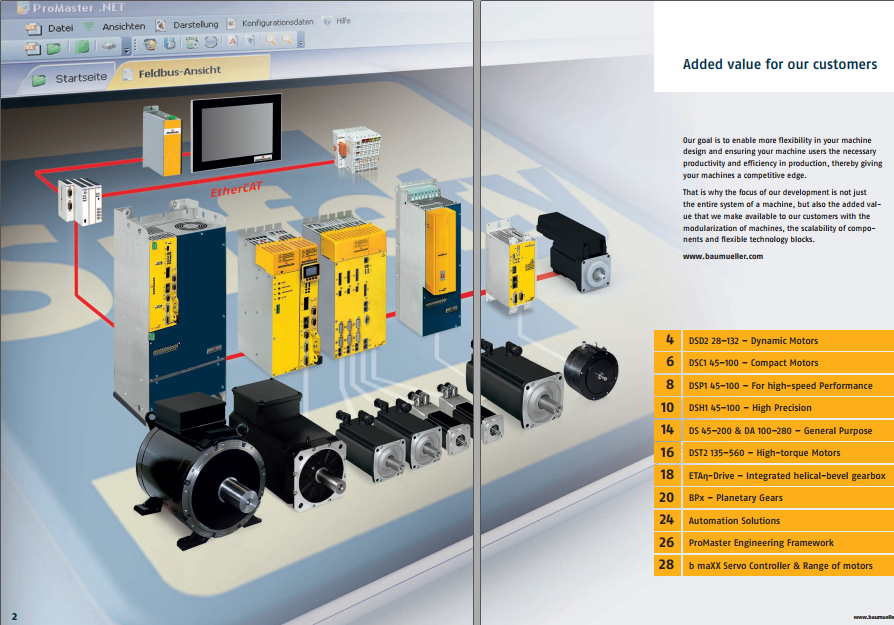Click 'DS 45–200 & DA 100–280 – General Purpose'
Screen dimensions: 894x625
[774, 431]
